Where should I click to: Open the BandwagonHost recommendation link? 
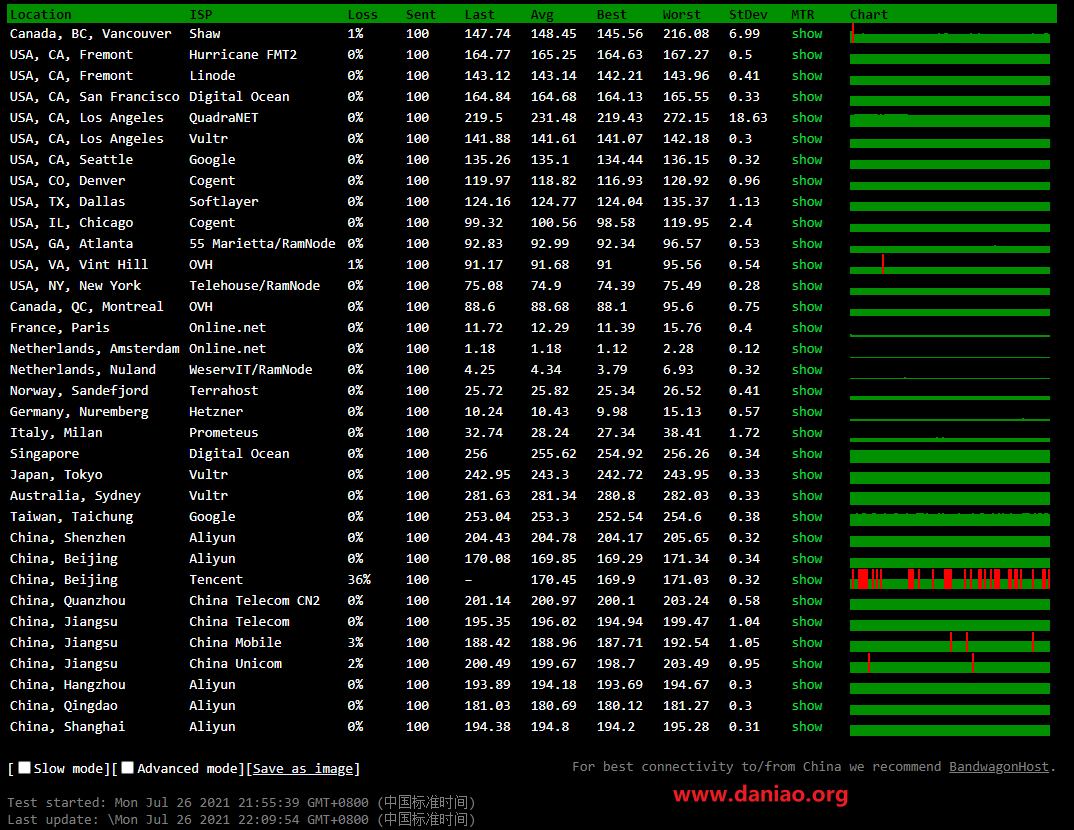pyautogui.click(x=999, y=766)
